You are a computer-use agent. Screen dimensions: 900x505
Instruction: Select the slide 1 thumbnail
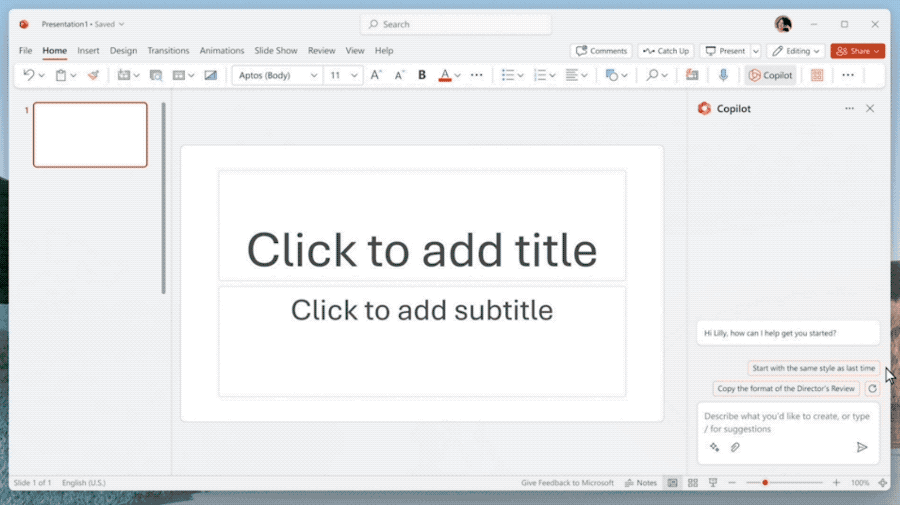click(x=90, y=134)
